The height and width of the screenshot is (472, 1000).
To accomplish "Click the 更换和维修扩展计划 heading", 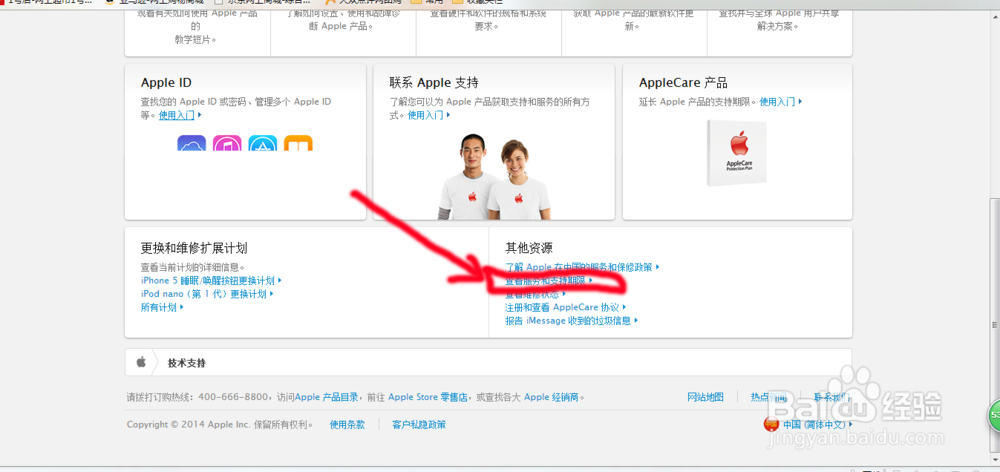I will click(x=194, y=248).
